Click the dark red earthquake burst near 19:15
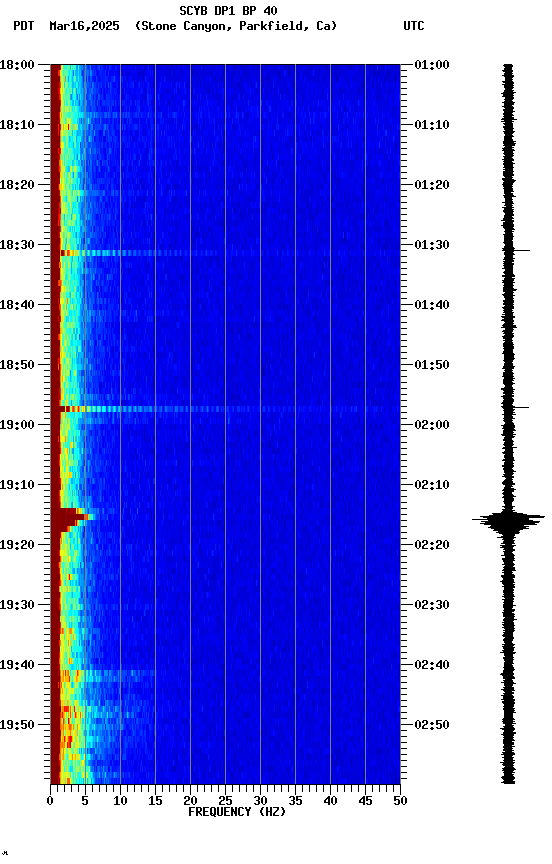This screenshot has height=864, width=552. click(x=70, y=520)
